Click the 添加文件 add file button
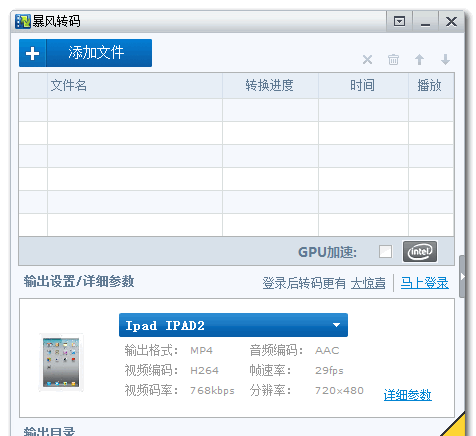This screenshot has width=476, height=436. coord(85,53)
